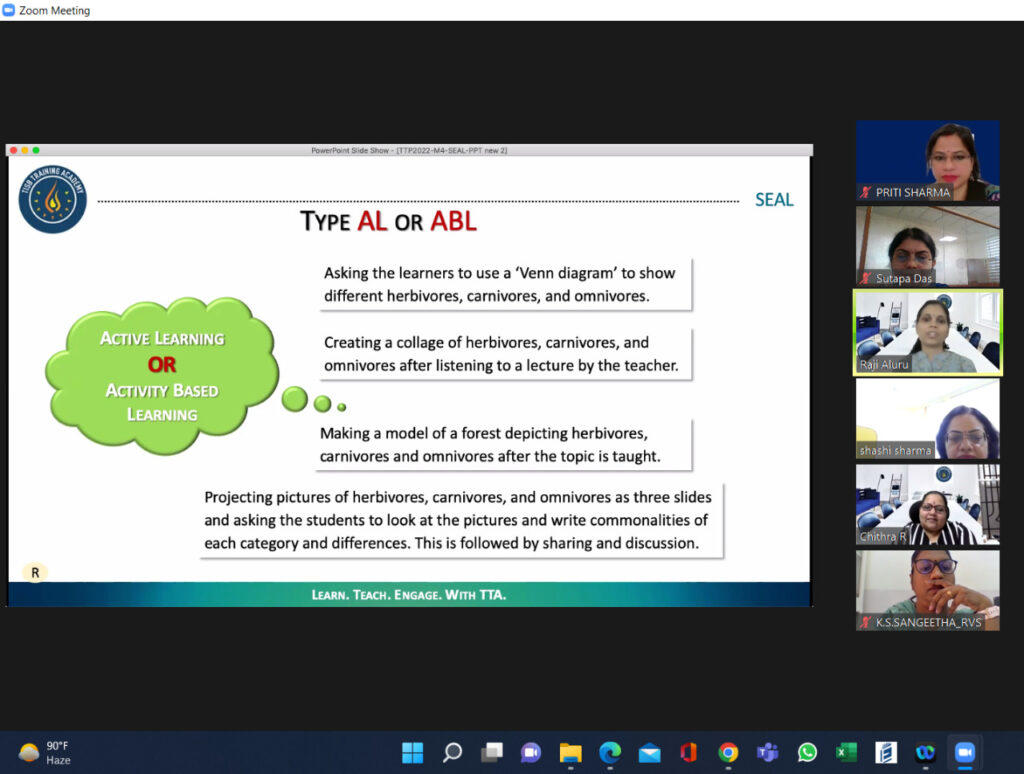Open Excel from the taskbar
Image resolution: width=1024 pixels, height=774 pixels.
click(846, 753)
